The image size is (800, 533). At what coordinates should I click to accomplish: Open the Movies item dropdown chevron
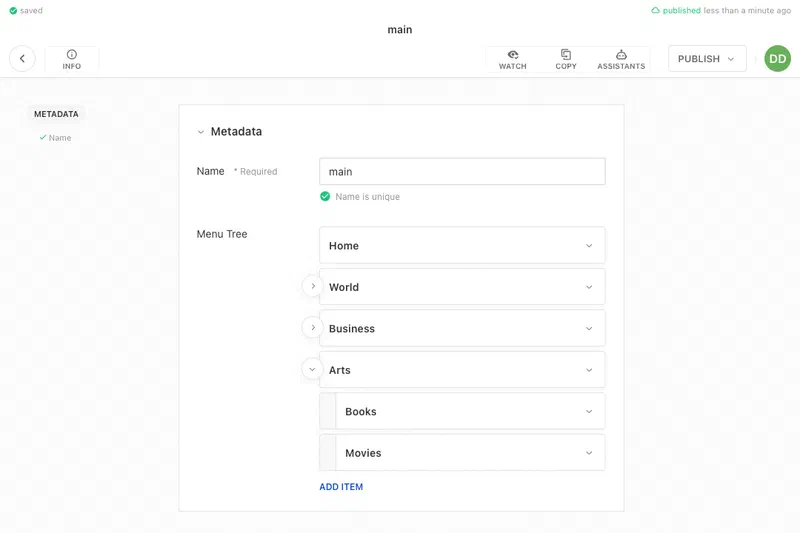tap(589, 453)
